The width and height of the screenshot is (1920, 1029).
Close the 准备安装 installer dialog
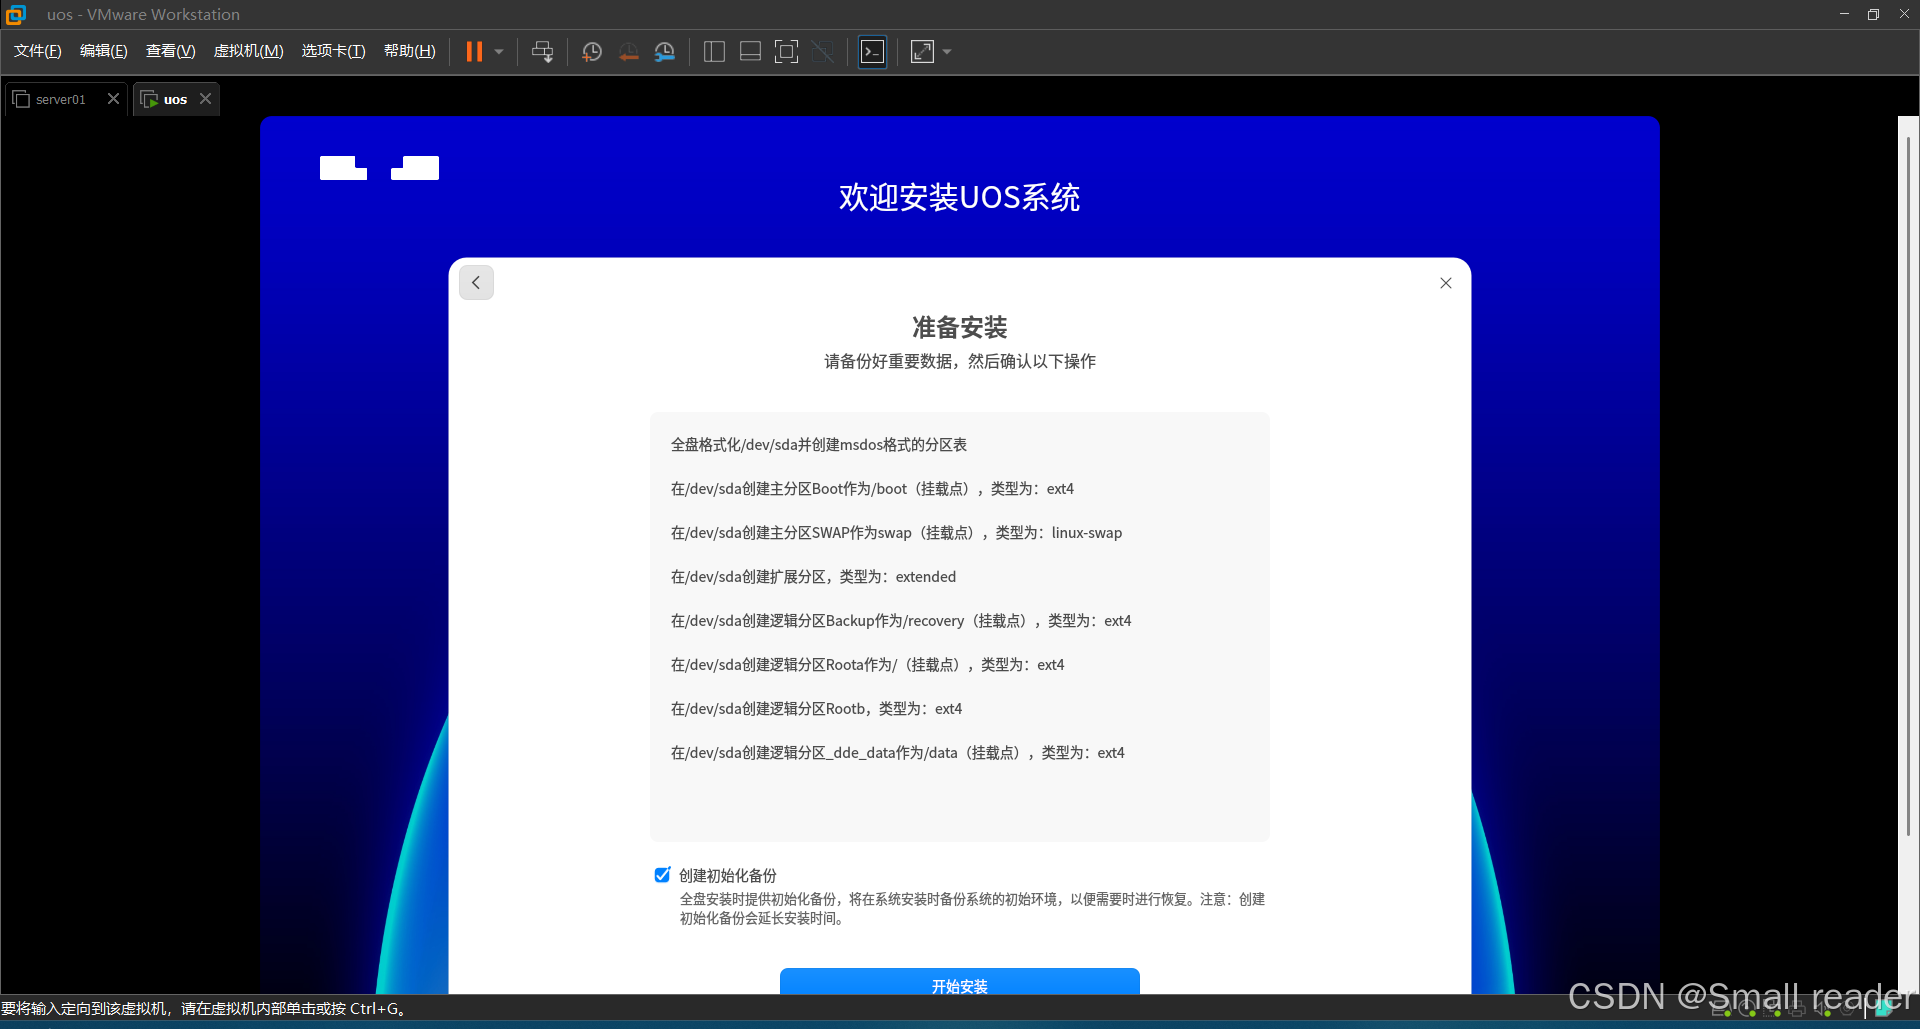(1446, 283)
